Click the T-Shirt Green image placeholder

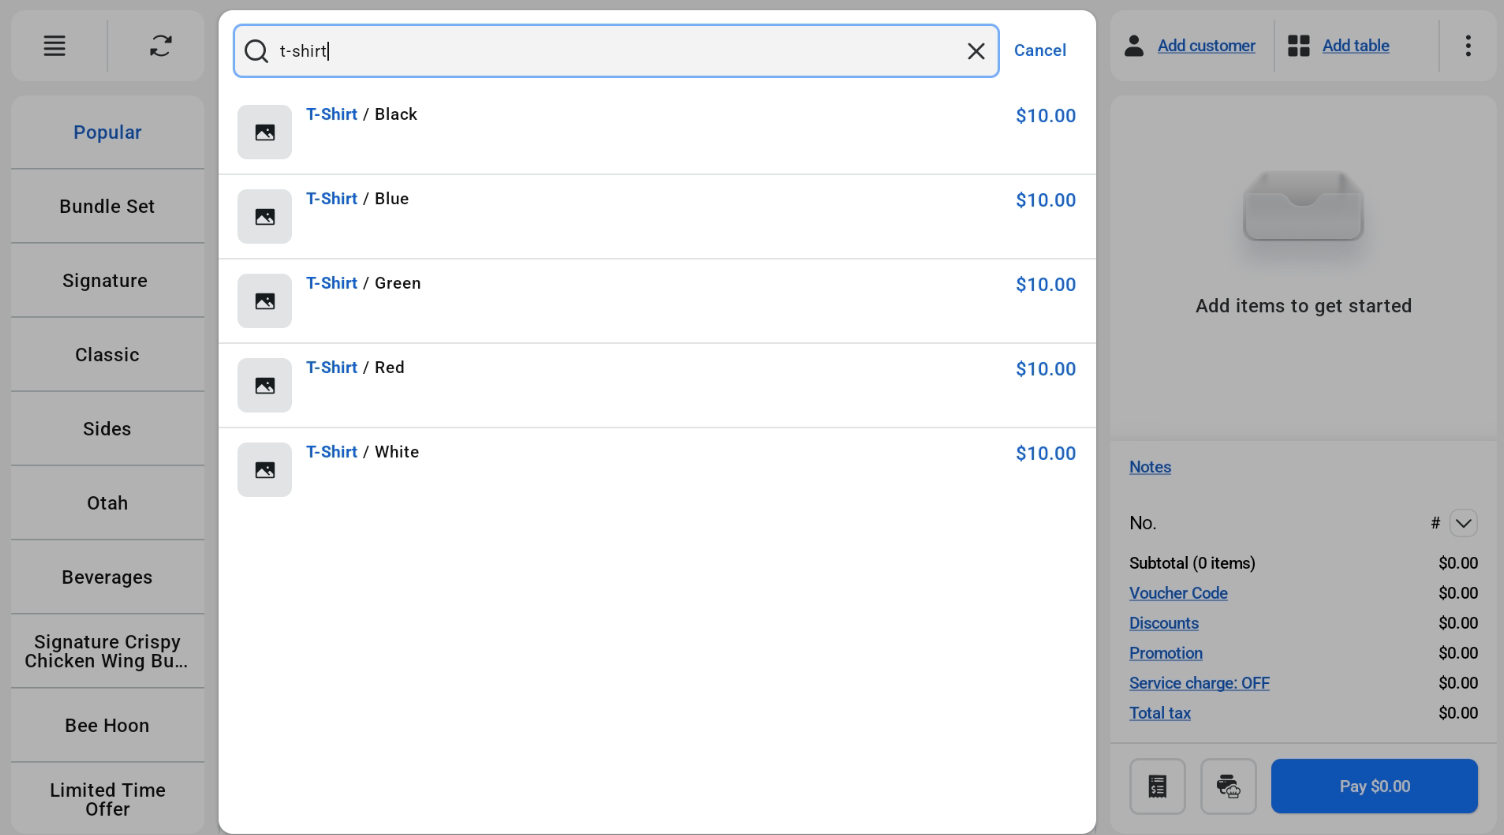[x=265, y=301]
